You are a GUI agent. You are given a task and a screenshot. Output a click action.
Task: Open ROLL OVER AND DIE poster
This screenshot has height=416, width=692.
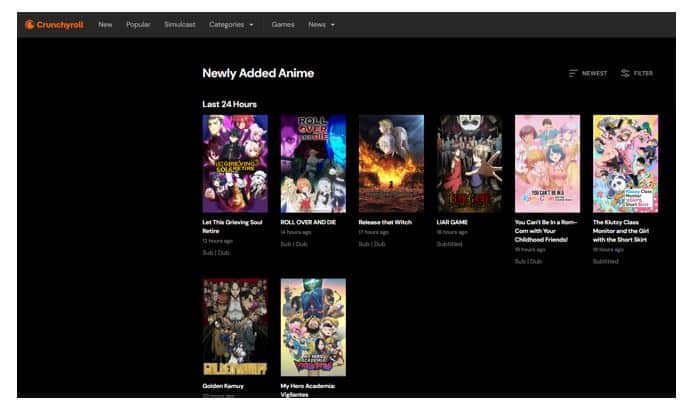[313, 164]
